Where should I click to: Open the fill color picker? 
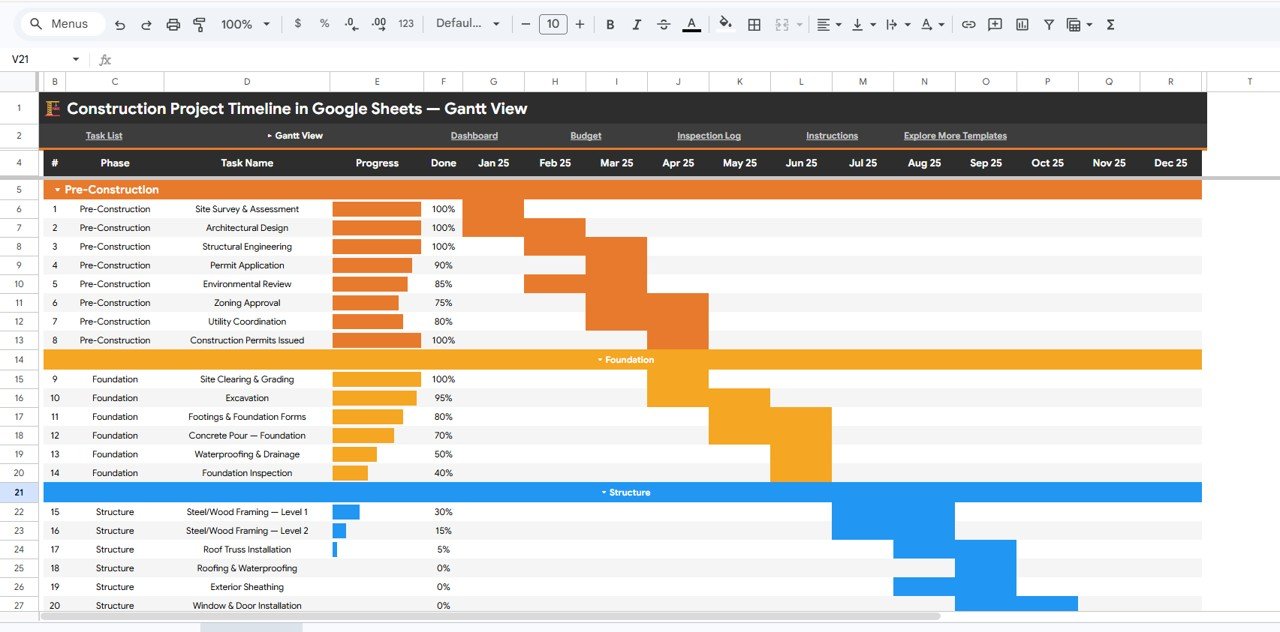pos(725,24)
